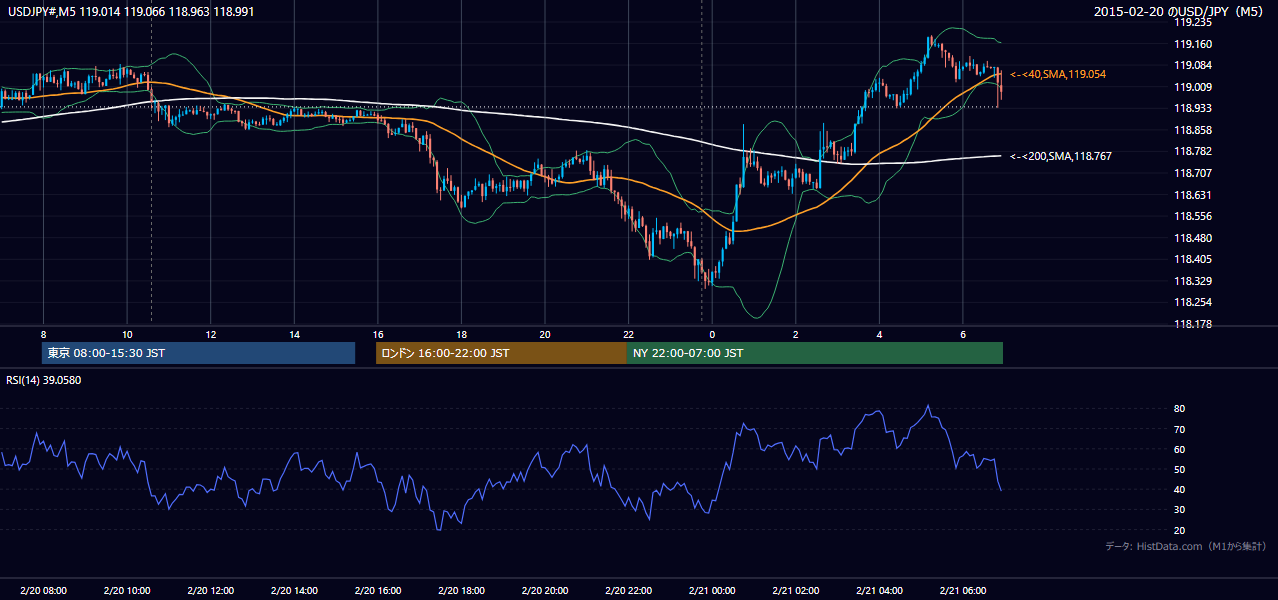Click the 2/20 08:00 time label
Screen dimensions: 1278x600
point(43,590)
